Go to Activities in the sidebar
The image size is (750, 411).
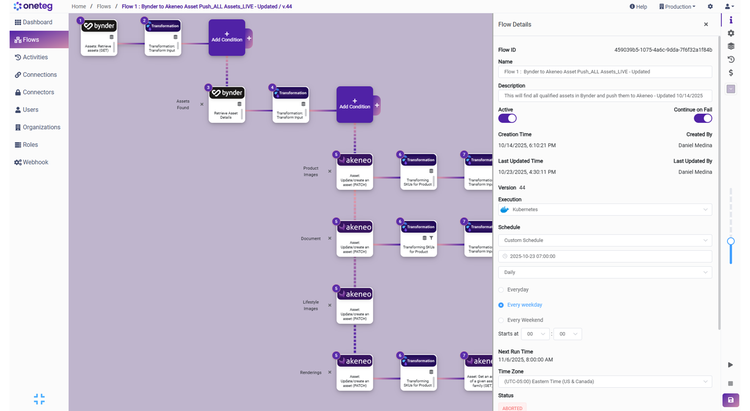click(35, 57)
